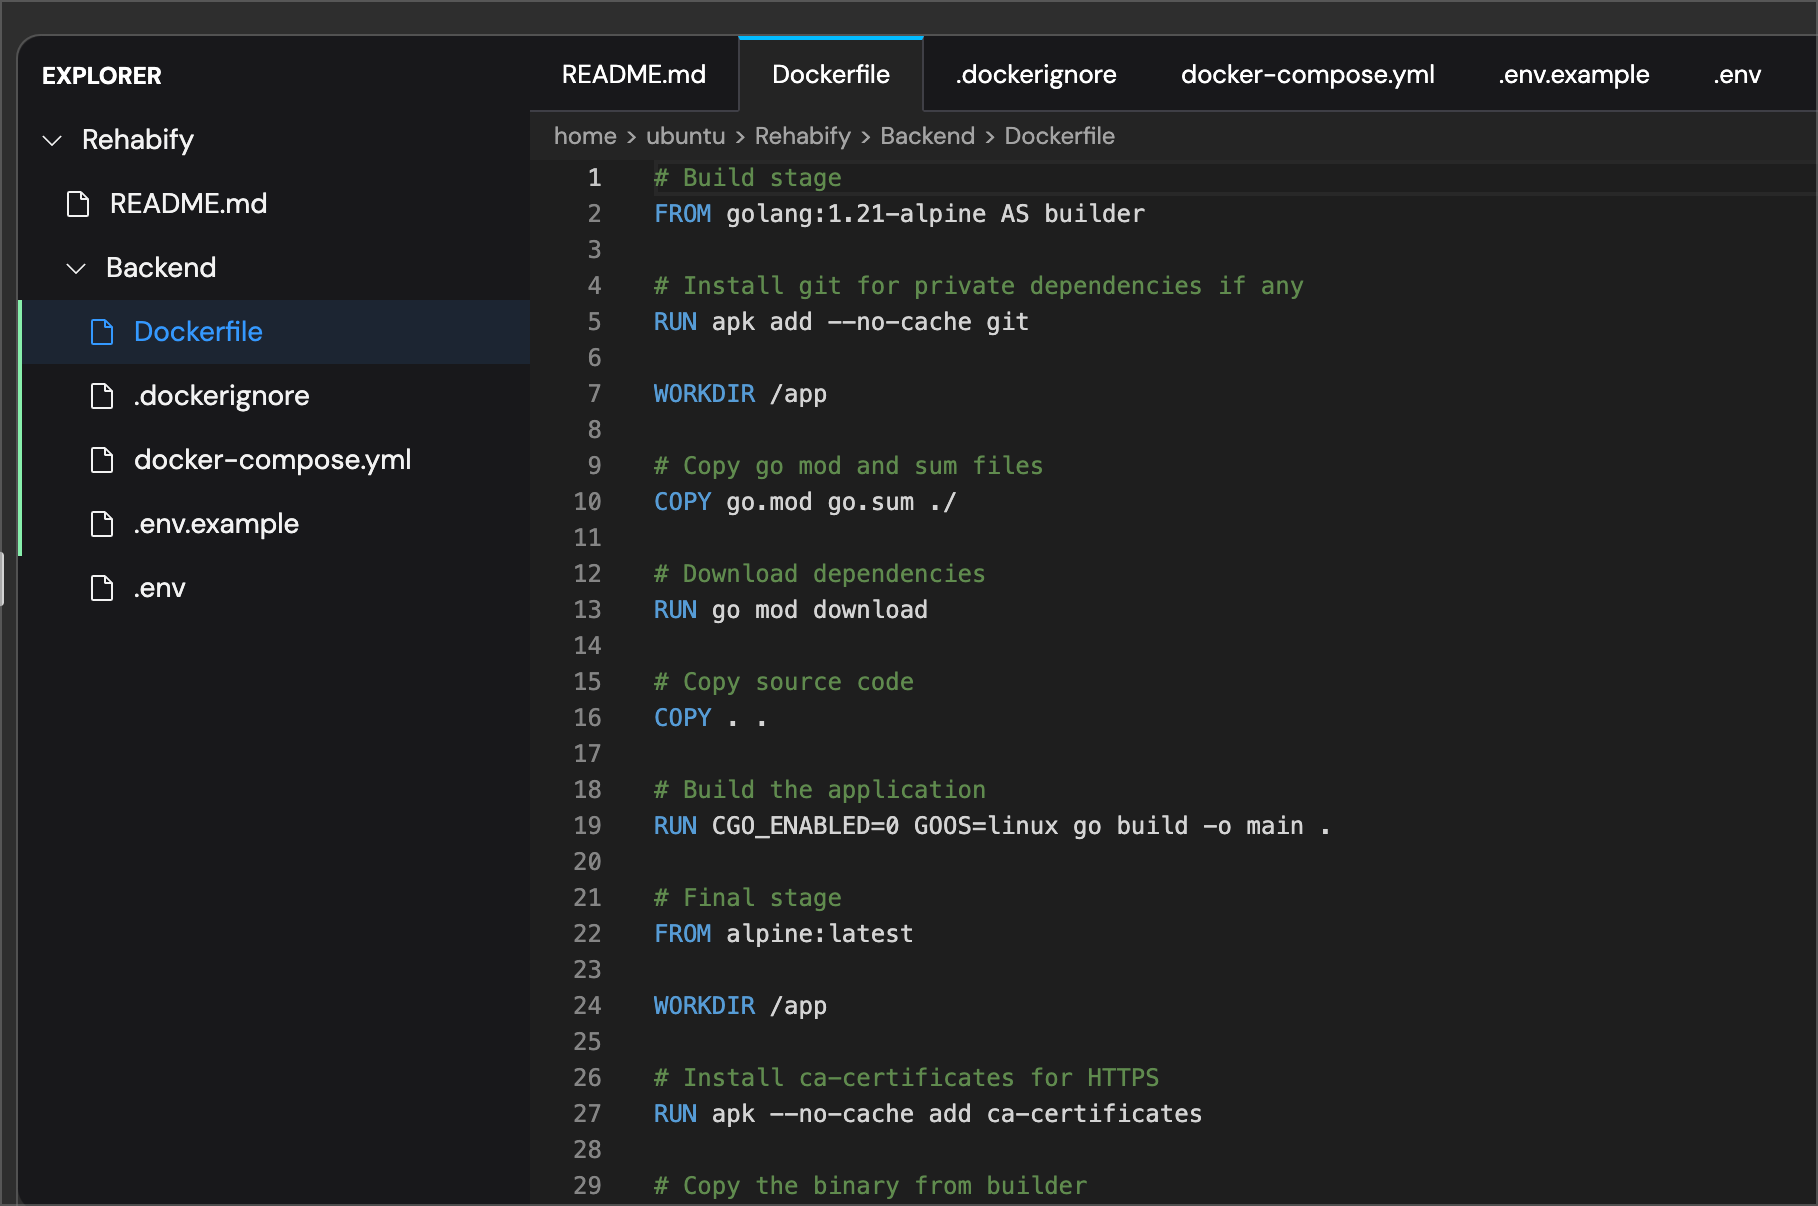The width and height of the screenshot is (1818, 1206).
Task: Click '# Copy the binary from builder' comment
Action: [870, 1186]
